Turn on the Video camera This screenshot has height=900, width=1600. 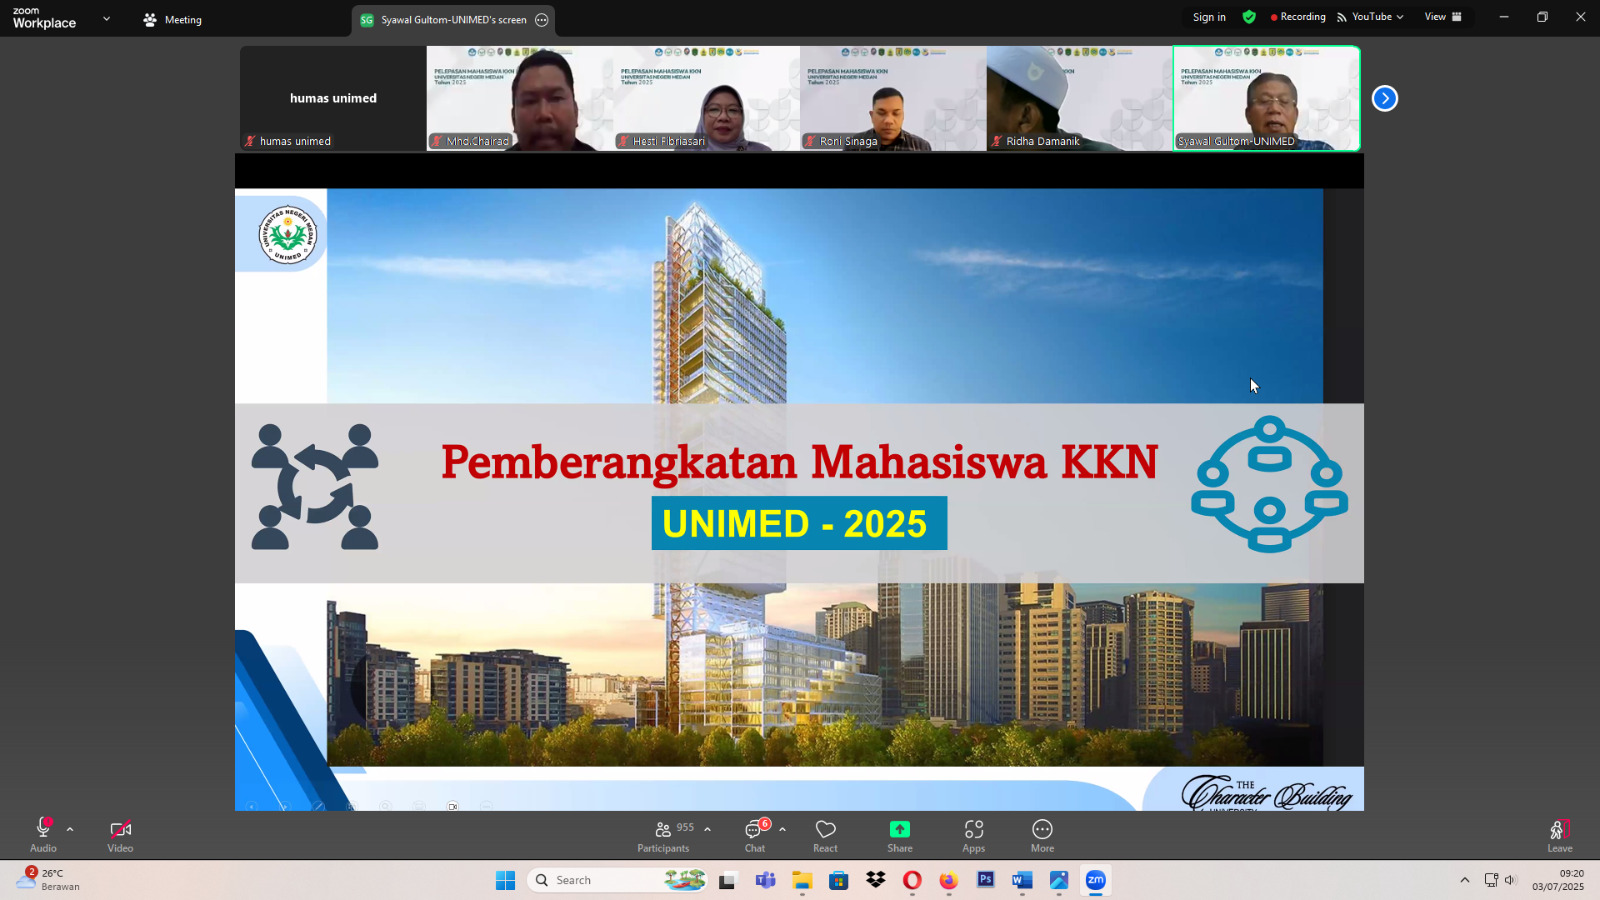pos(120,830)
